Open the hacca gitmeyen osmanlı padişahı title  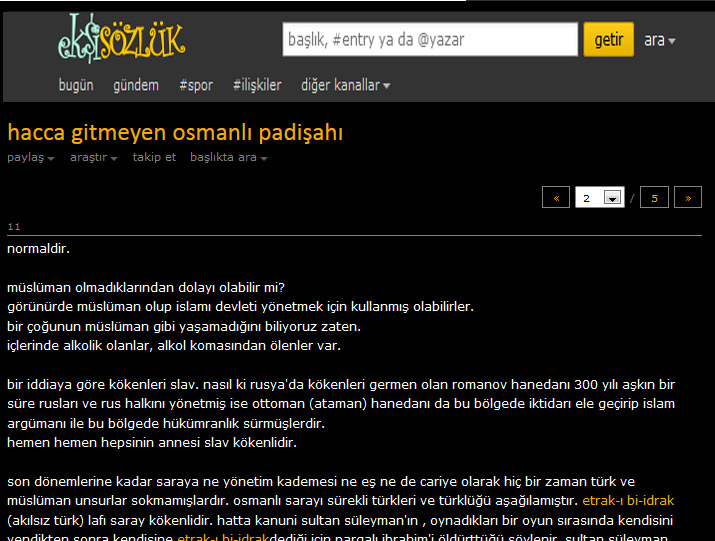[175, 132]
